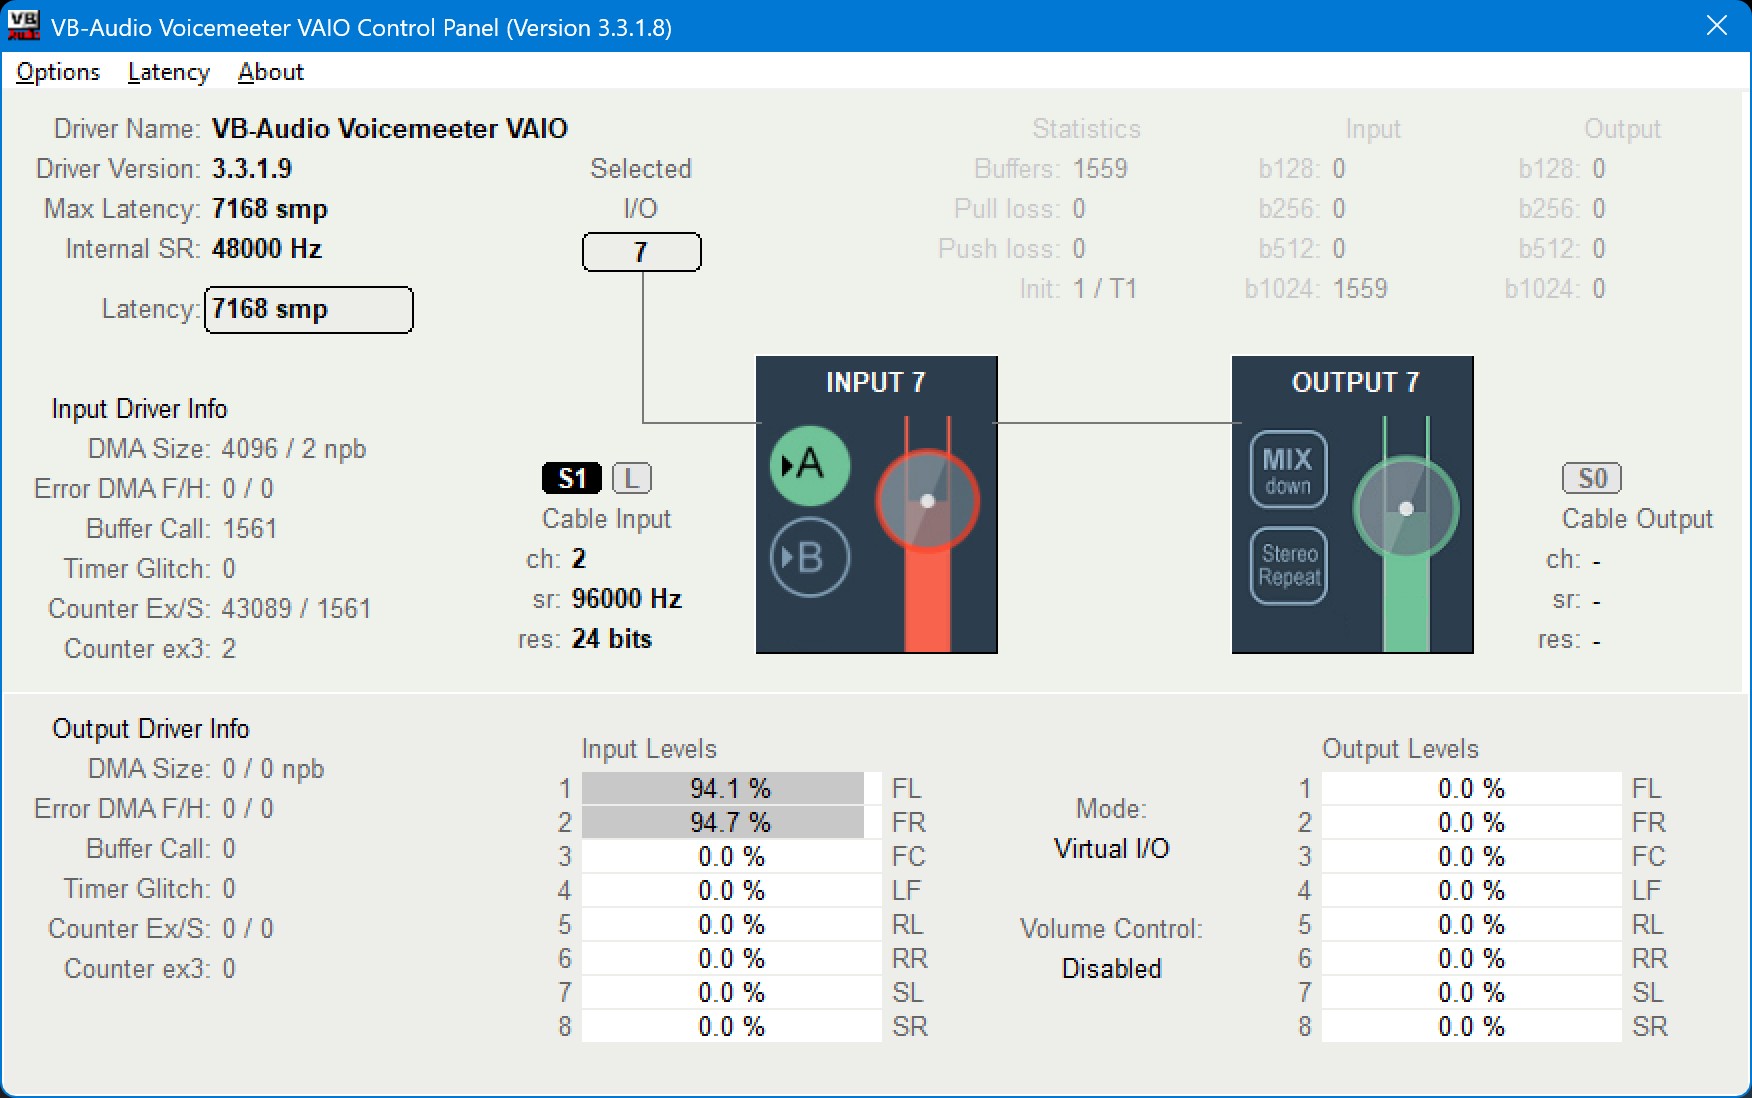Open the About menu
This screenshot has height=1098, width=1752.
[271, 72]
